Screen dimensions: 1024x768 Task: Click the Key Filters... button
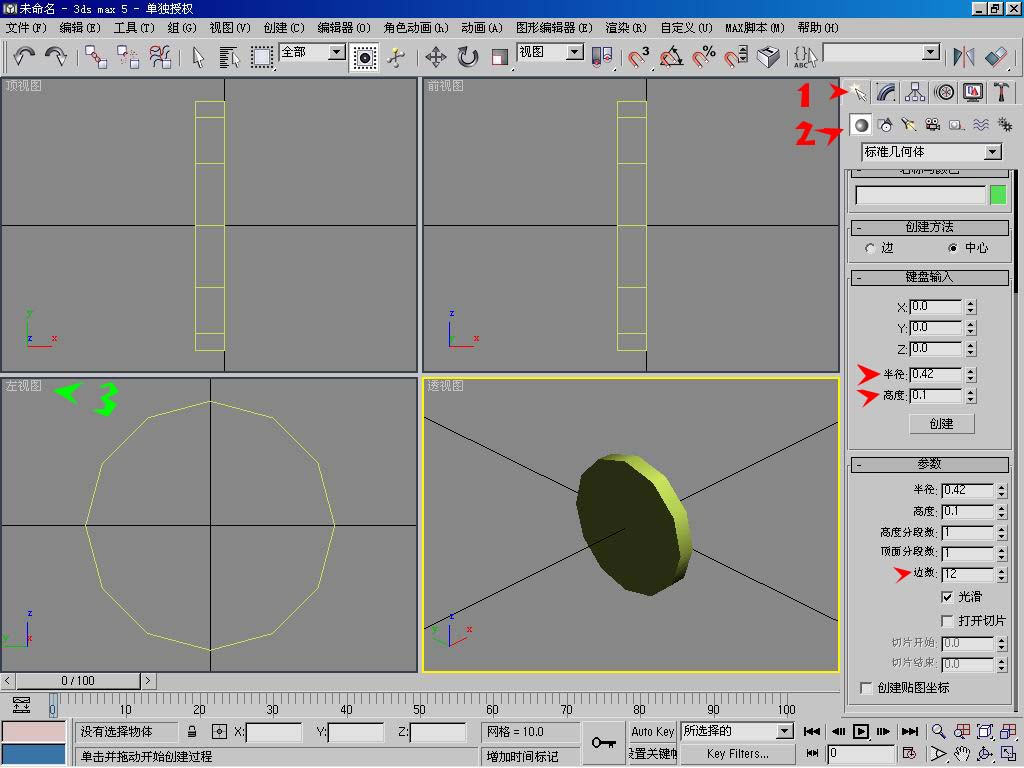coord(738,754)
